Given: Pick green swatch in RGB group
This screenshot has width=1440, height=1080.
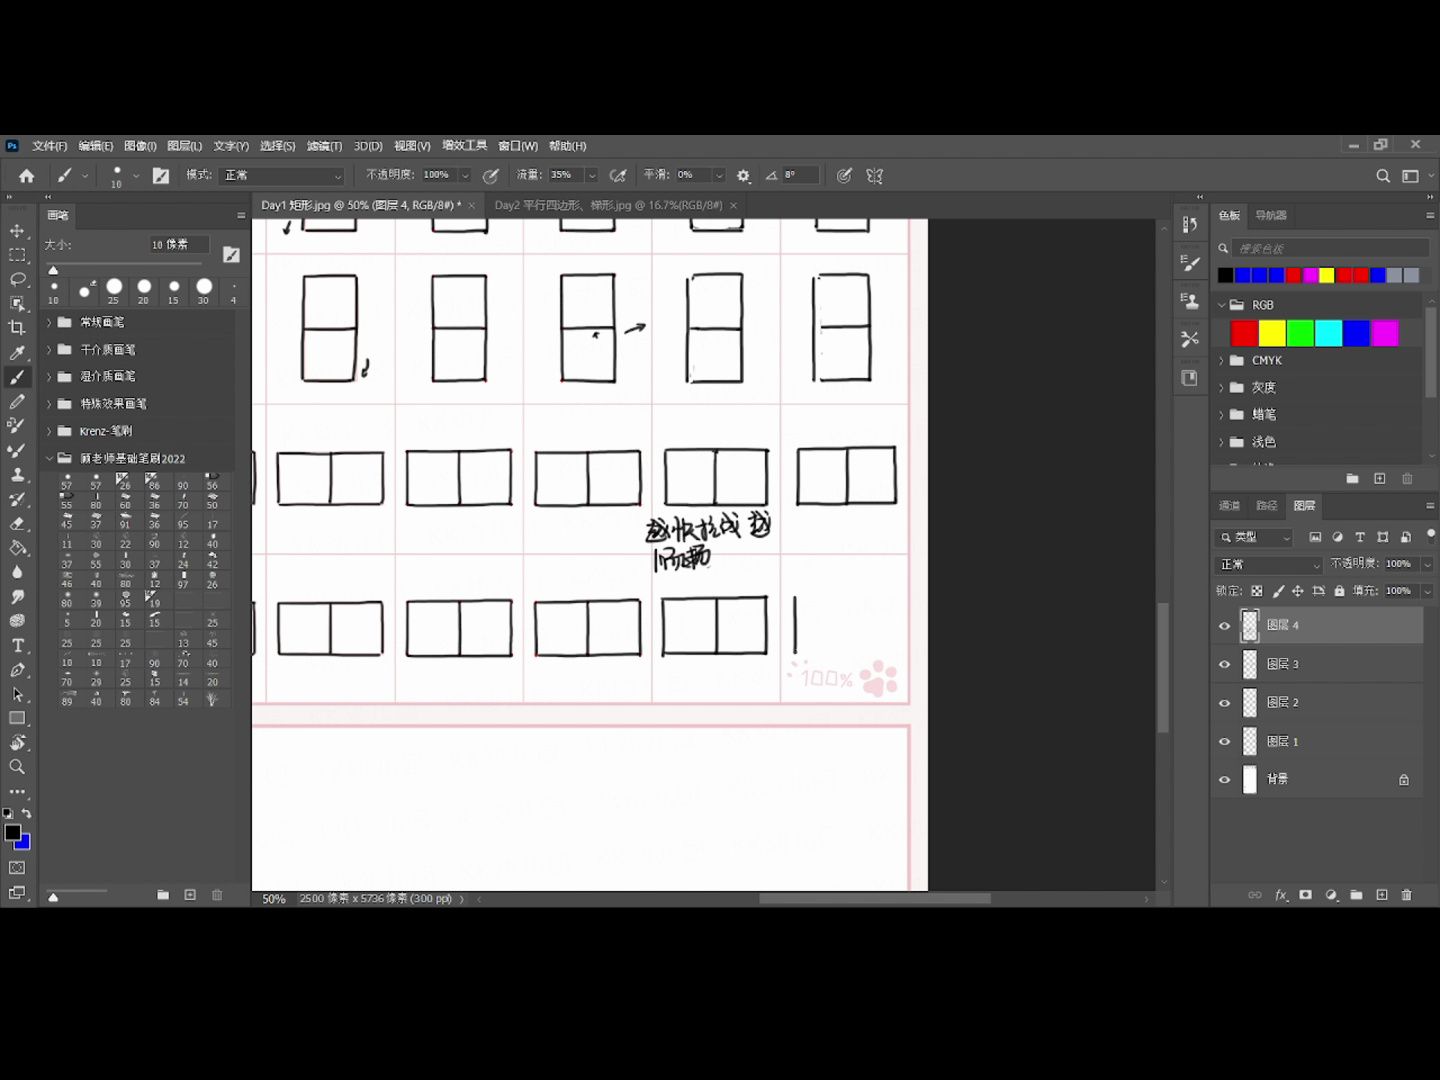Looking at the screenshot, I should (1300, 333).
